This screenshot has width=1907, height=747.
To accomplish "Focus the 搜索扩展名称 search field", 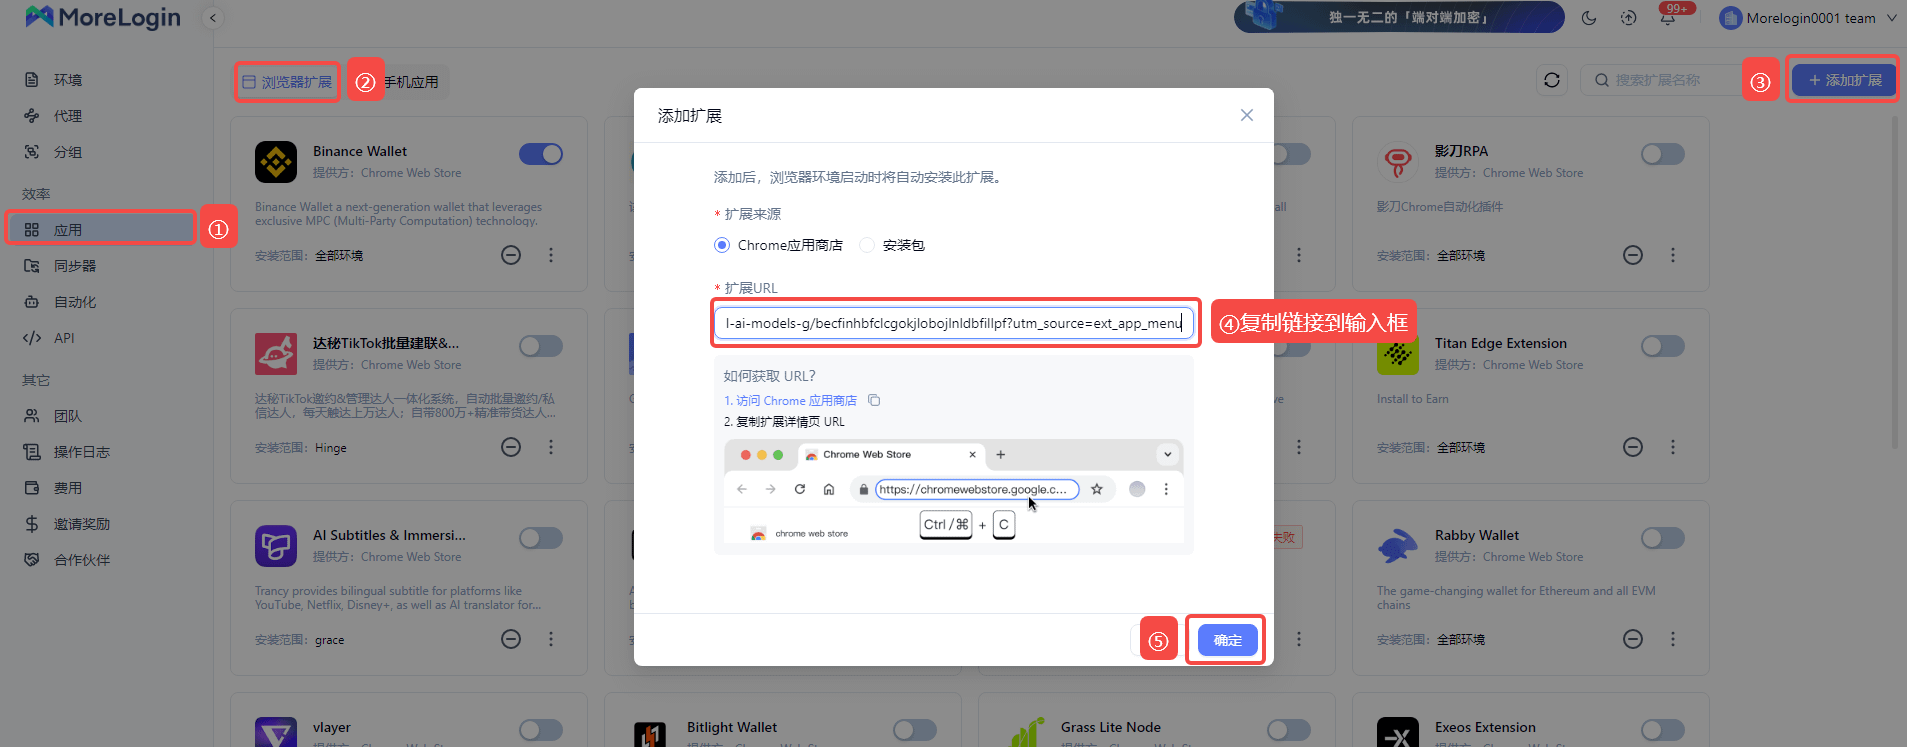I will [x=1662, y=80].
